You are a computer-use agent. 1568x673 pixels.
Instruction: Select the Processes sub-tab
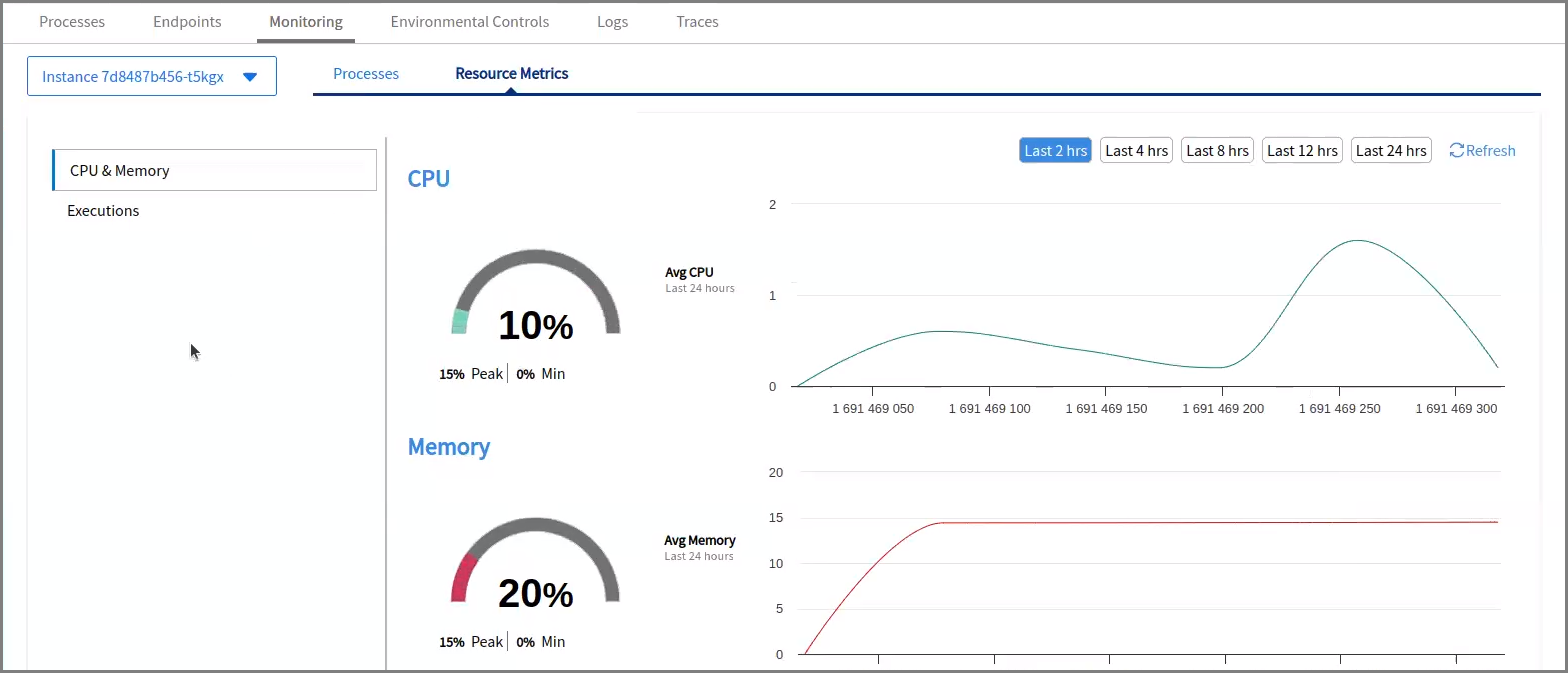pos(366,74)
